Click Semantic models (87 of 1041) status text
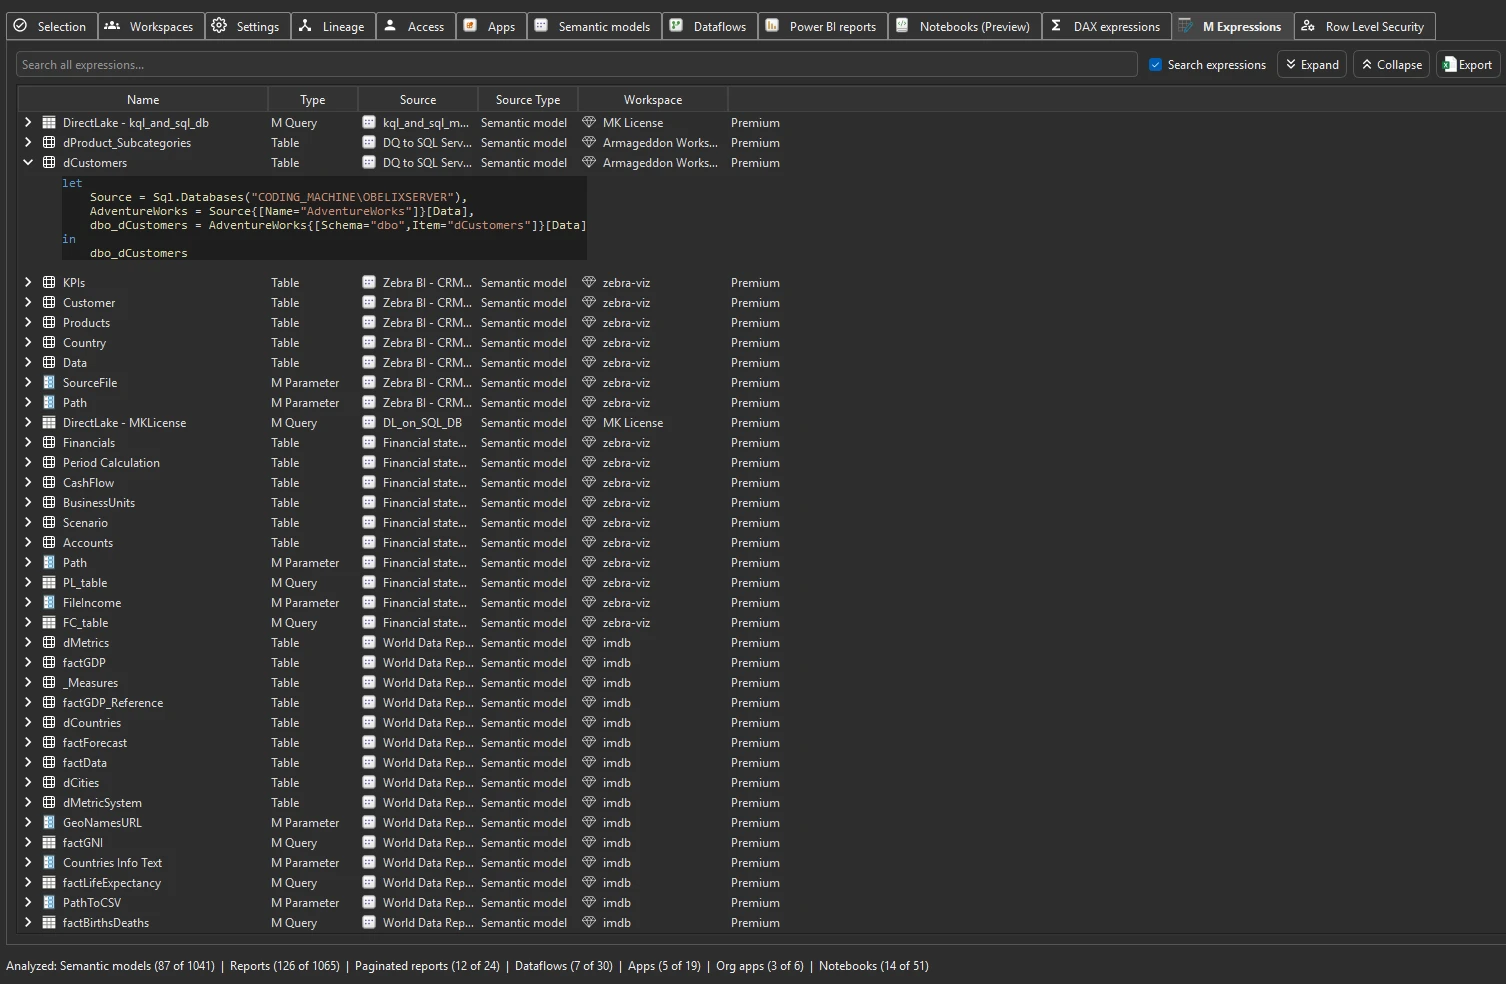This screenshot has height=984, width=1506. 137,966
